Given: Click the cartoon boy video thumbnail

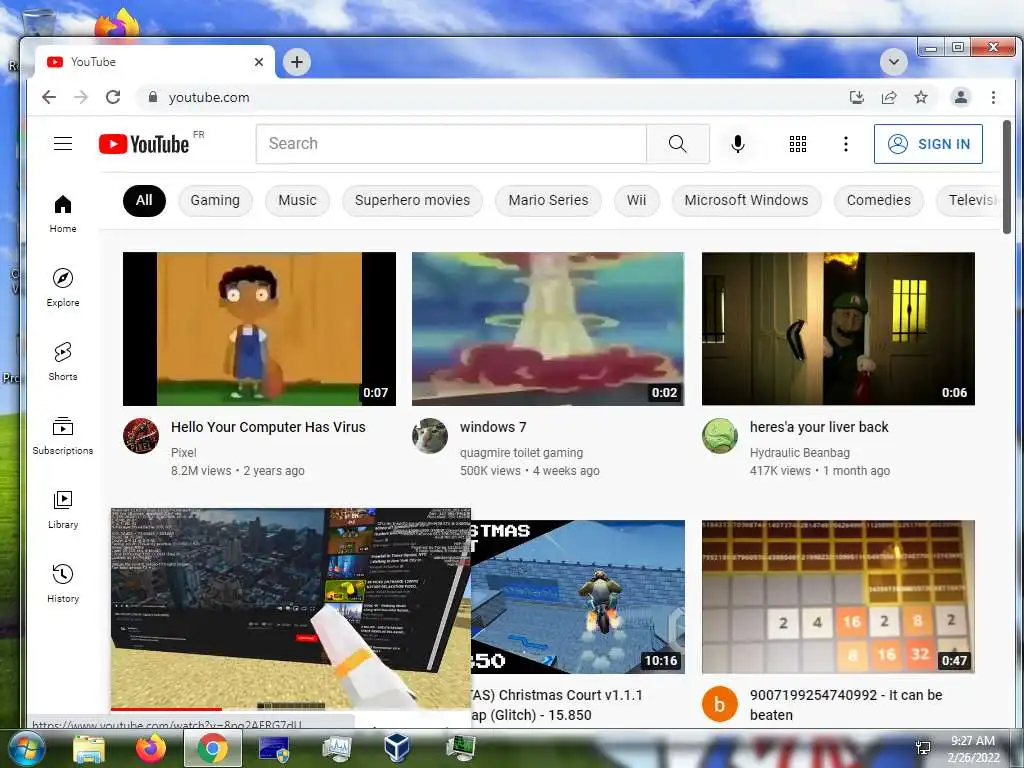Looking at the screenshot, I should [x=259, y=328].
